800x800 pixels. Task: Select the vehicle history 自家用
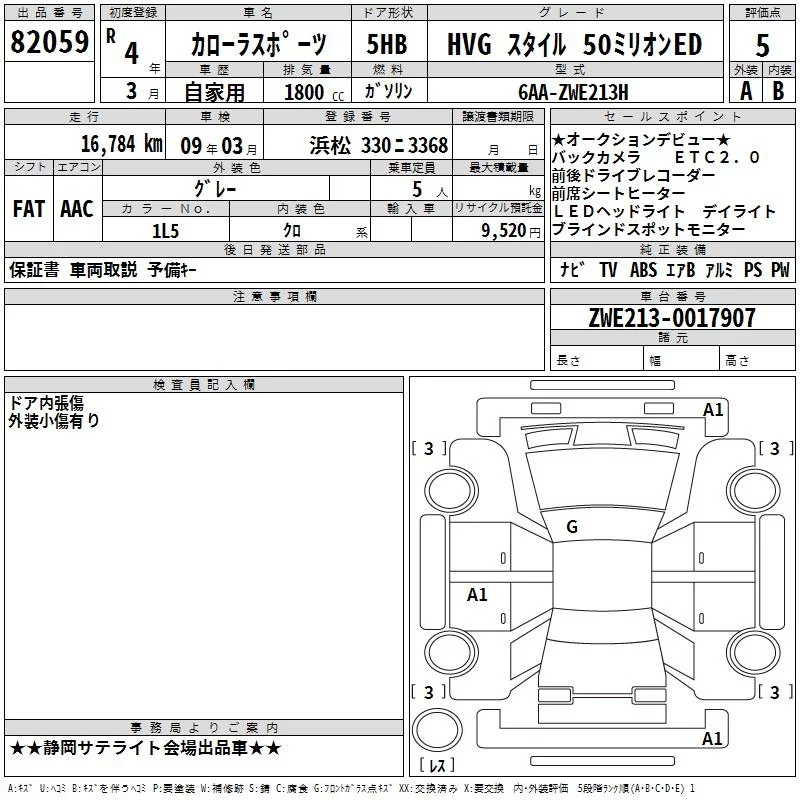tap(214, 92)
